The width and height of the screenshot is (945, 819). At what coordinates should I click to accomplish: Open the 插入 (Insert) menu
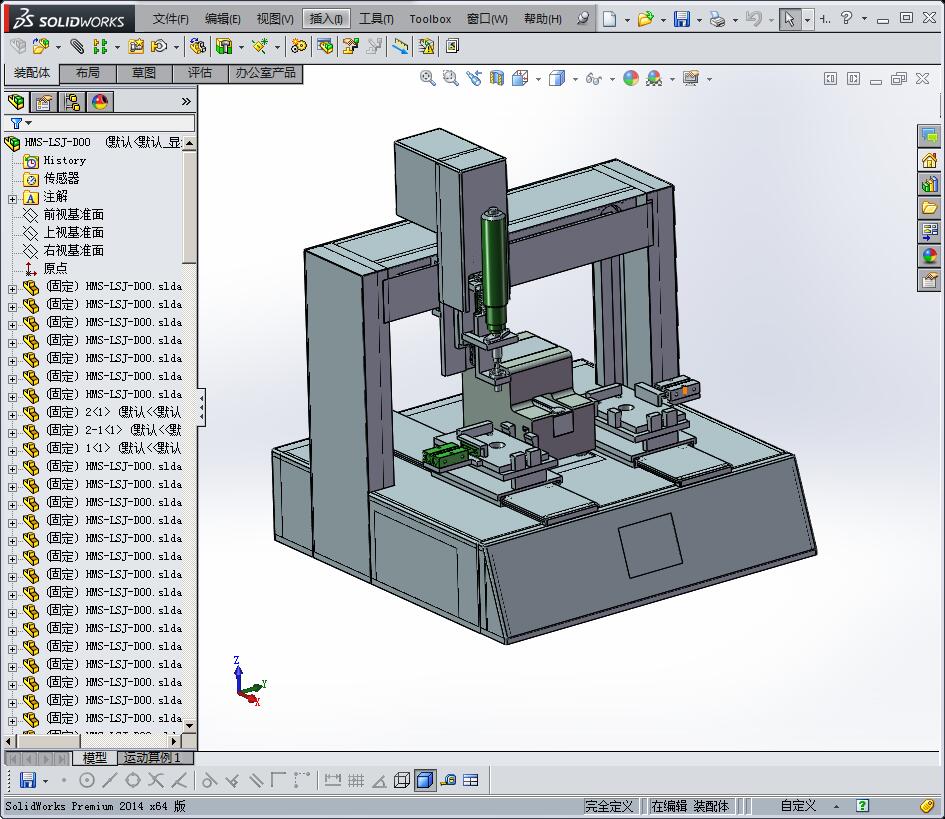[326, 19]
